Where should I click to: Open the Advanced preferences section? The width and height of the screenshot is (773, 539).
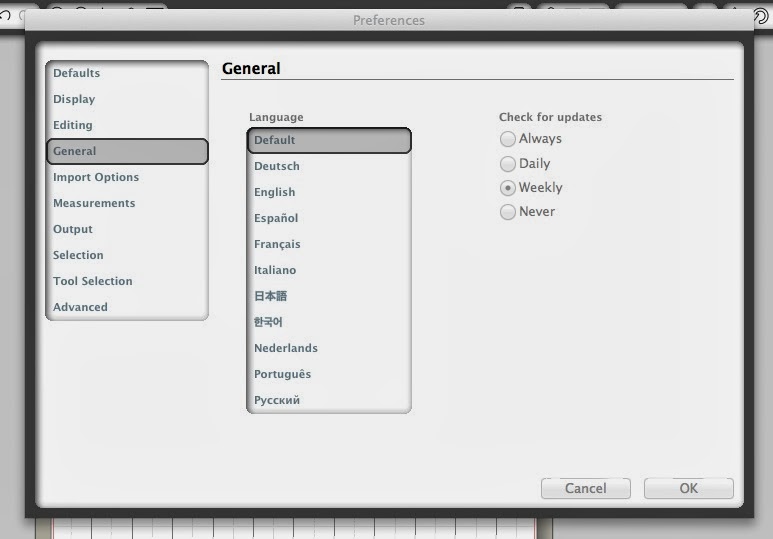click(127, 307)
